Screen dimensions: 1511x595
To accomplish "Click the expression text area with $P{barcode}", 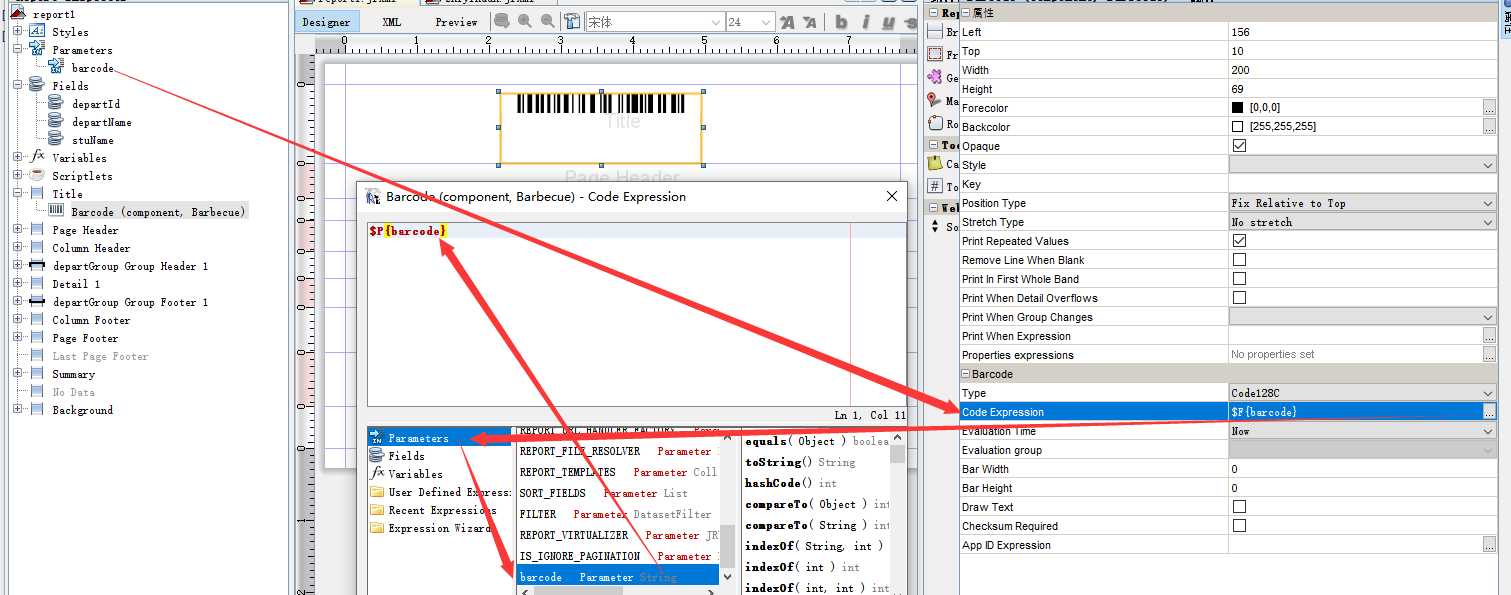I will pyautogui.click(x=636, y=313).
